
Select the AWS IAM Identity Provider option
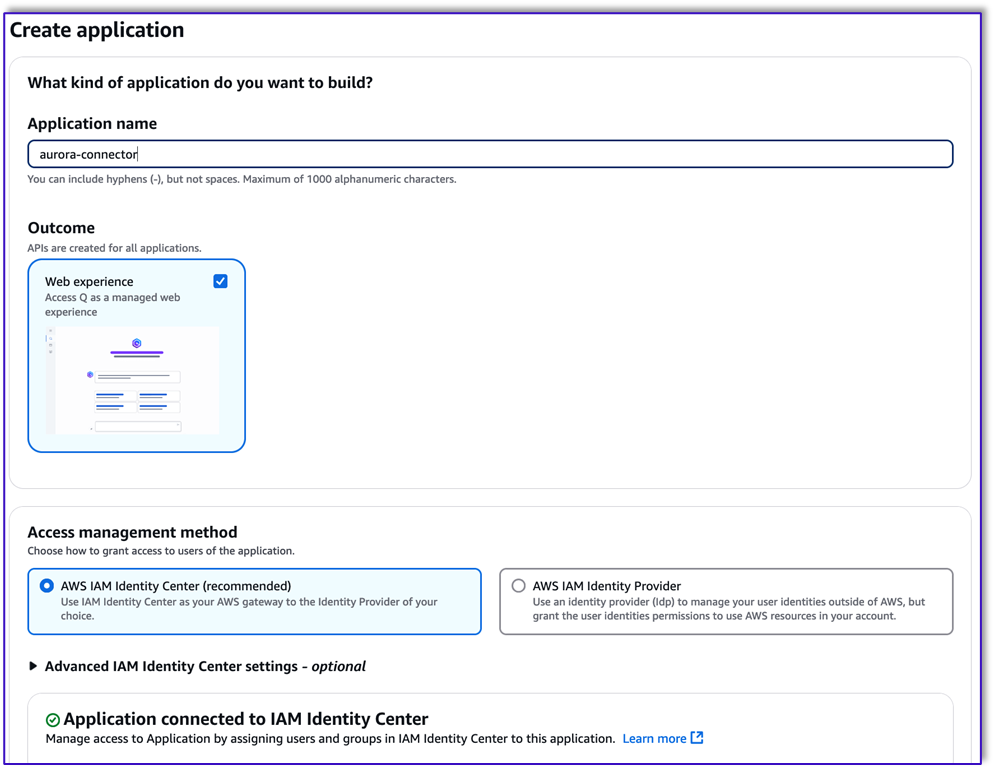tap(519, 585)
